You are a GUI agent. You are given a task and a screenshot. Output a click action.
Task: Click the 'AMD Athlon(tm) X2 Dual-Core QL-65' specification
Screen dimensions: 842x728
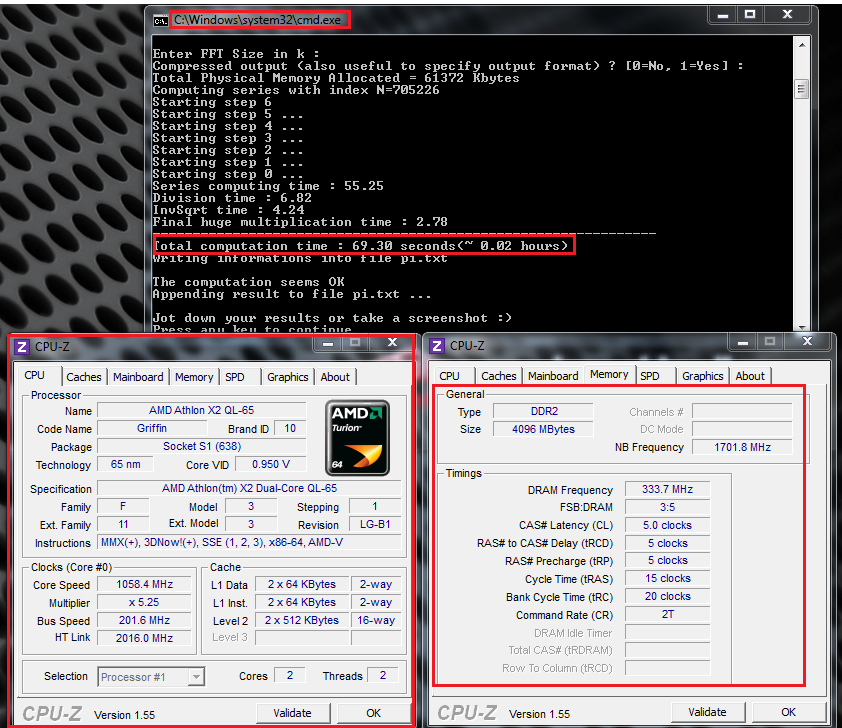pos(249,489)
